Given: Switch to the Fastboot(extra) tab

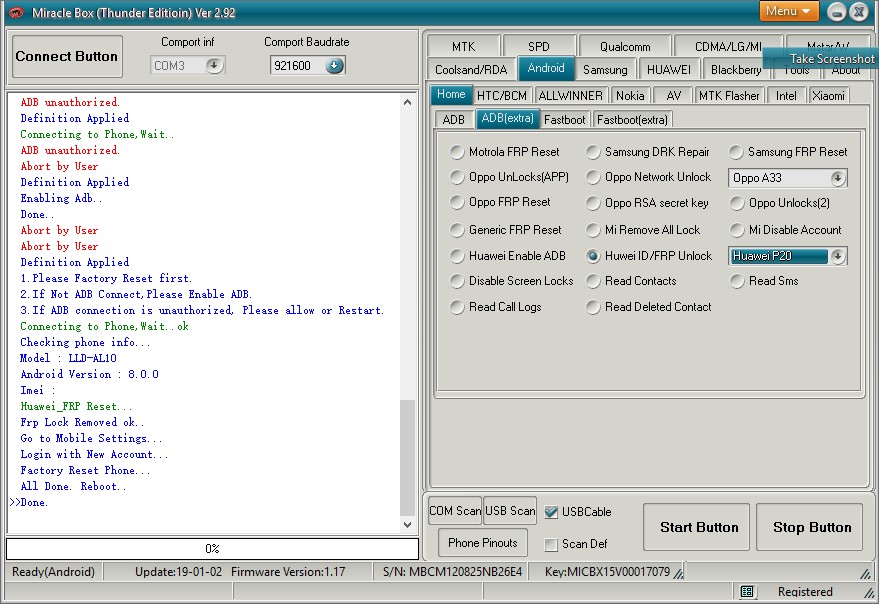Looking at the screenshot, I should [x=632, y=120].
